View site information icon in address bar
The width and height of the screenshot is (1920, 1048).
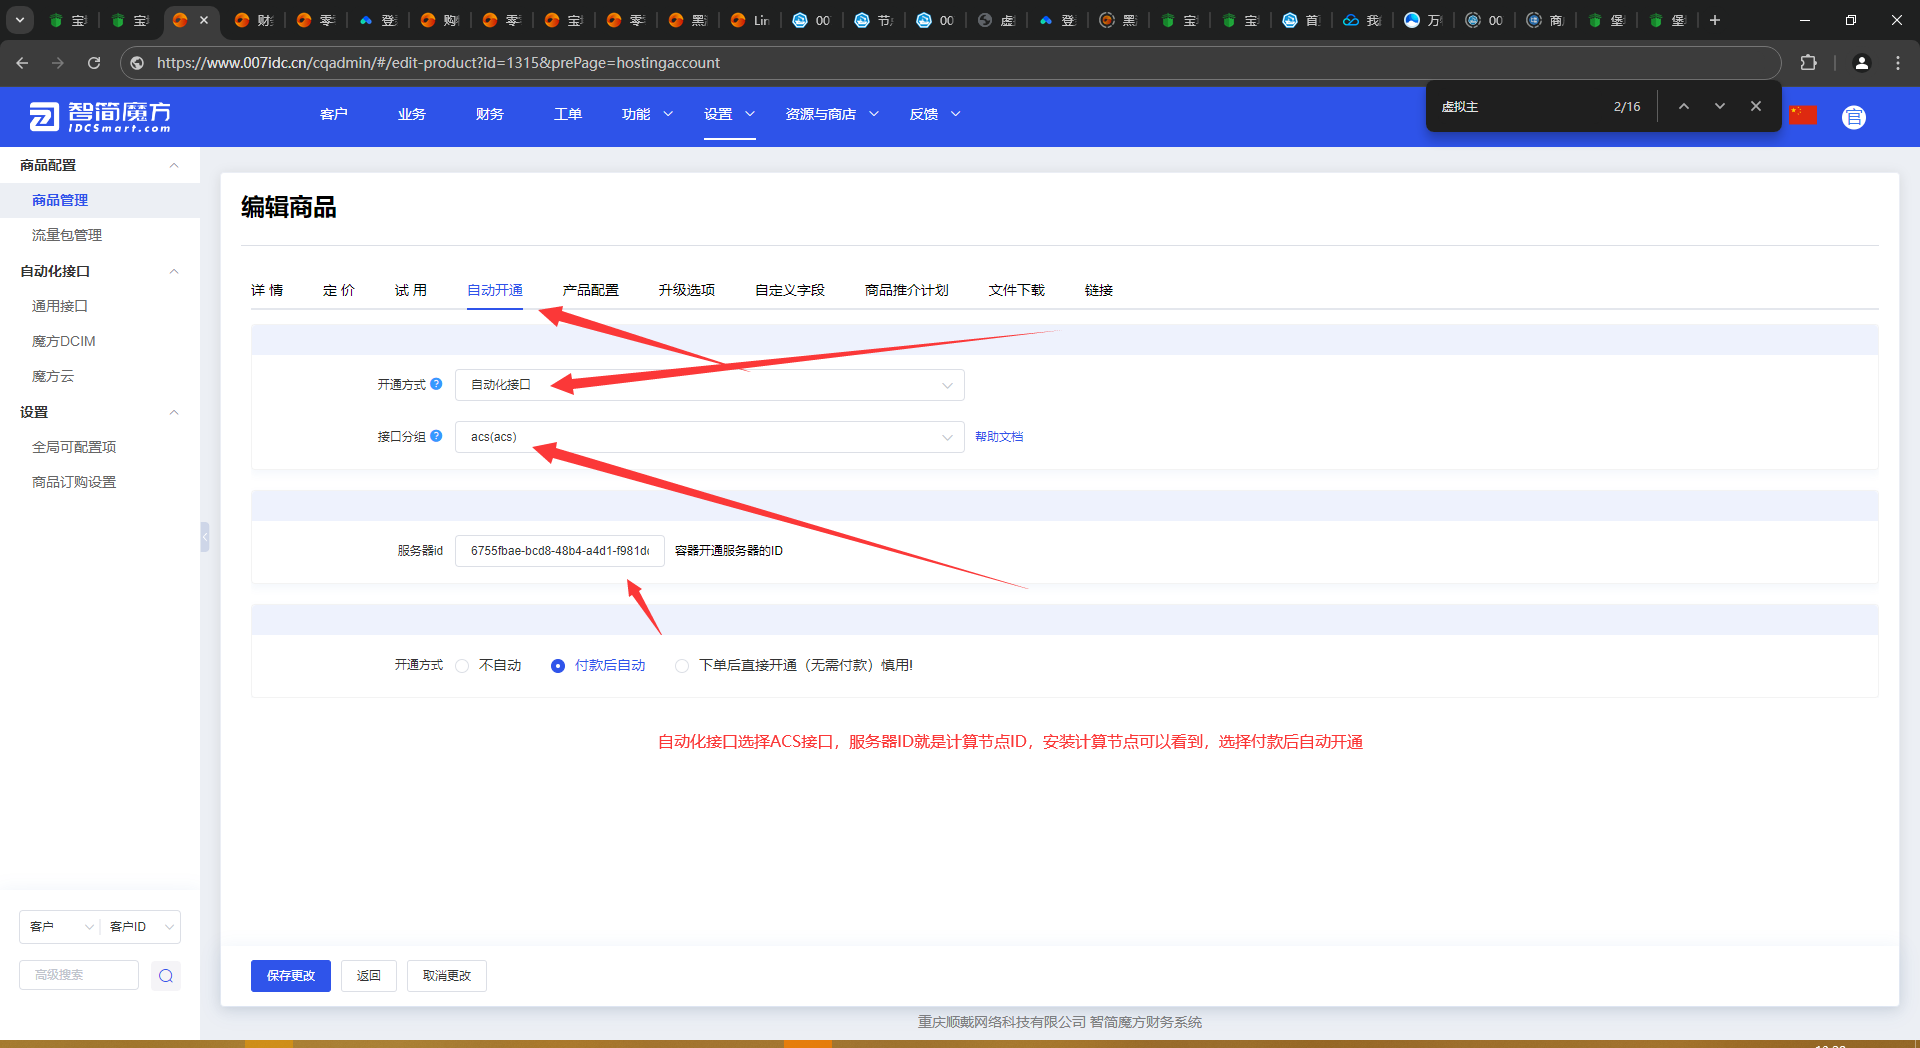(138, 63)
